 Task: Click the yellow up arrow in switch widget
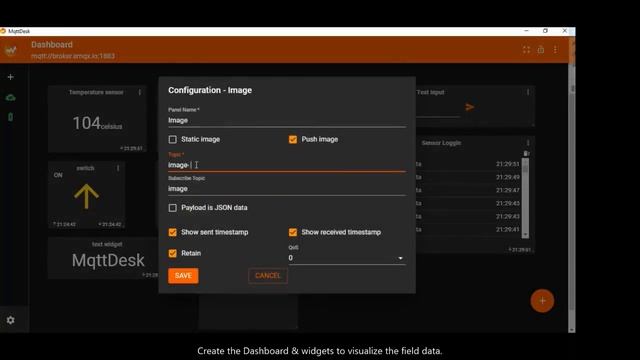click(x=86, y=197)
